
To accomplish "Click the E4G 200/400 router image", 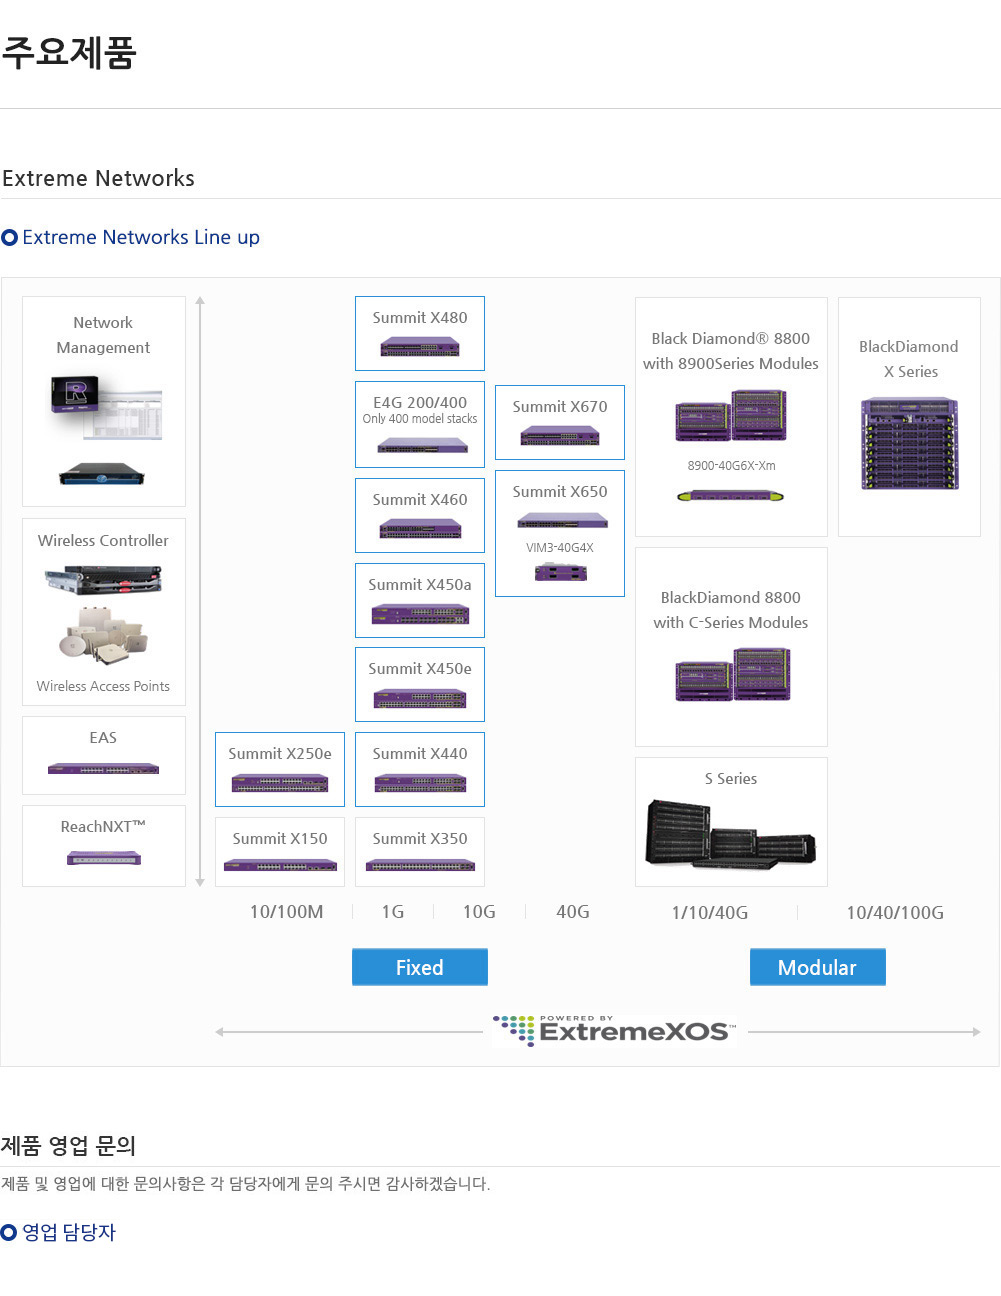I will click(x=420, y=446).
